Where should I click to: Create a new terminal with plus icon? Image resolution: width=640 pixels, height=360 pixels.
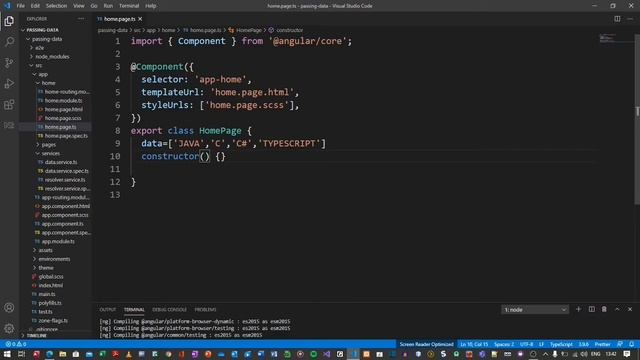[x=578, y=309]
